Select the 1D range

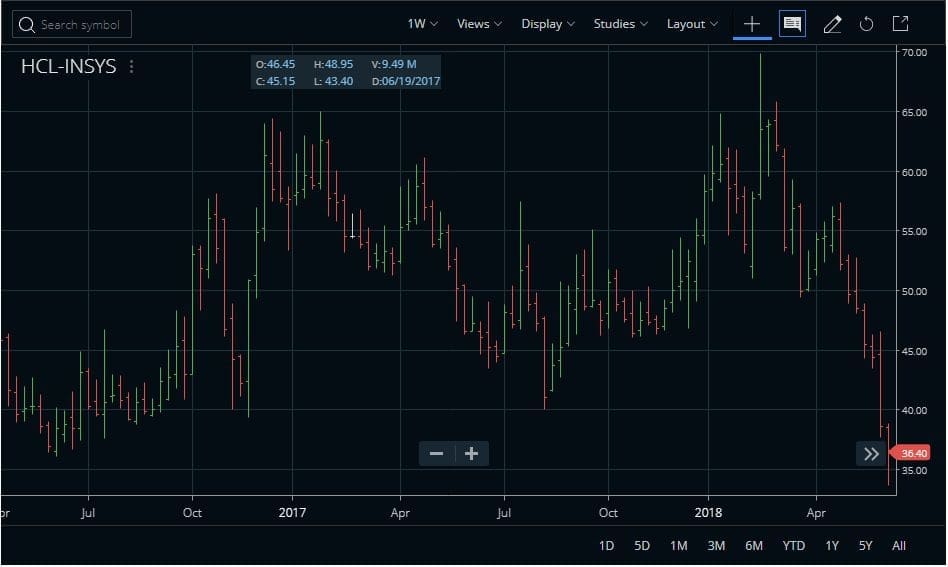point(606,546)
